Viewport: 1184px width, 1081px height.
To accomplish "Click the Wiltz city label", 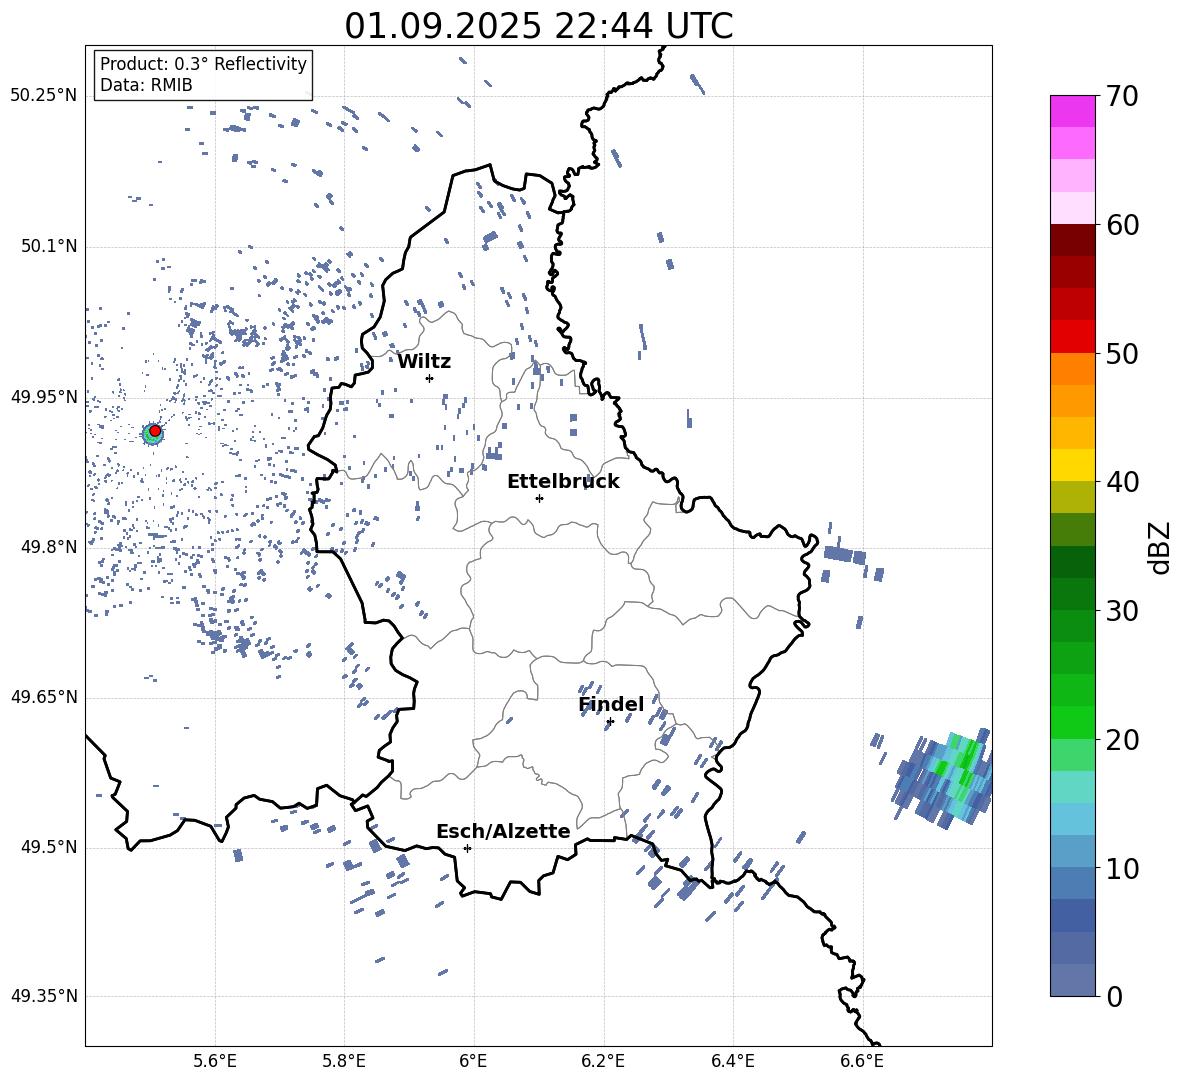I will (x=424, y=362).
